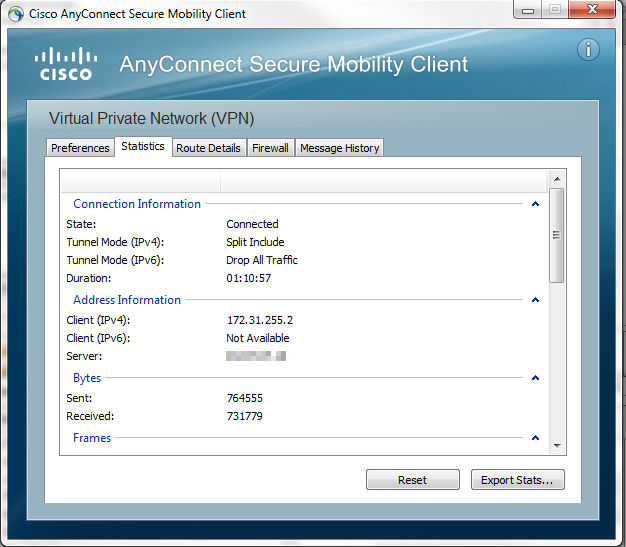The height and width of the screenshot is (547, 626).
Task: Click the info icon in header
Action: (588, 50)
